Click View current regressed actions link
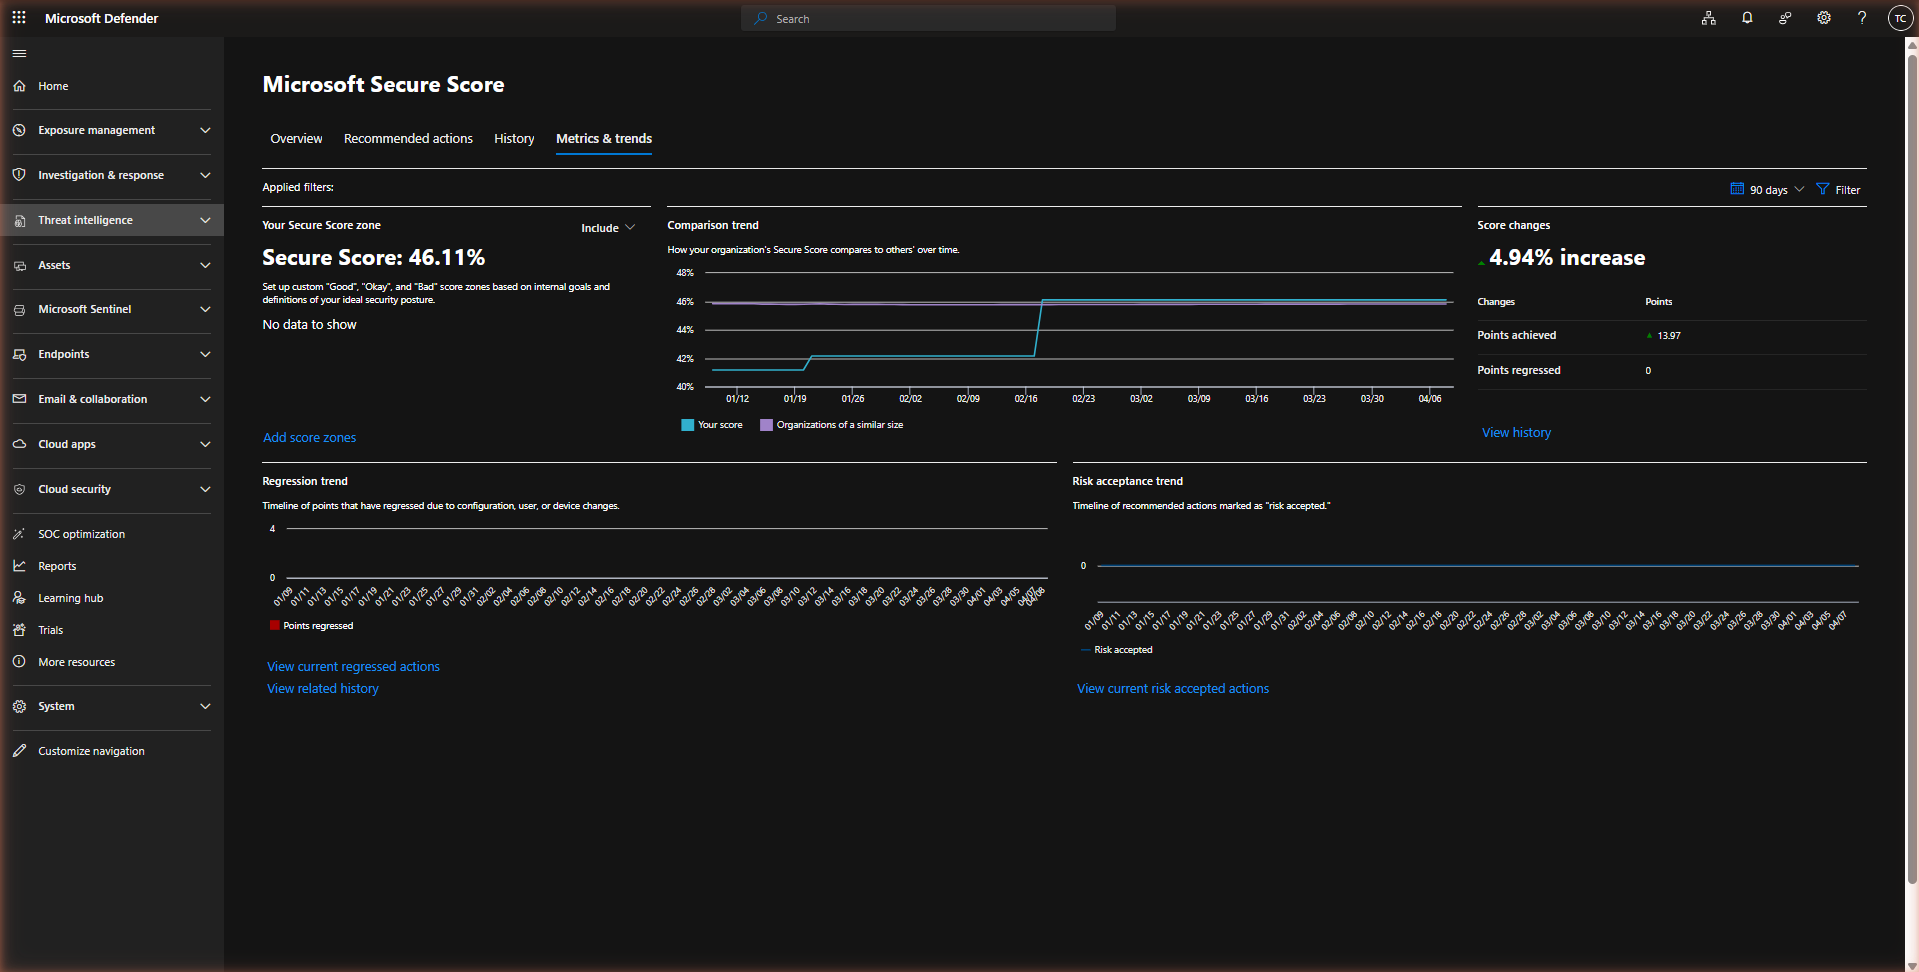 pyautogui.click(x=353, y=667)
